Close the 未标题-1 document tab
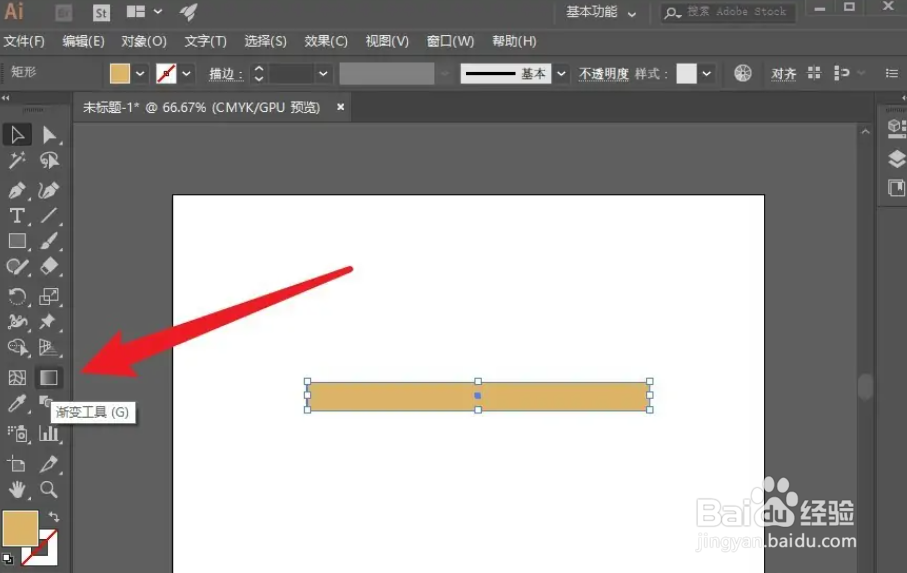 tap(341, 107)
